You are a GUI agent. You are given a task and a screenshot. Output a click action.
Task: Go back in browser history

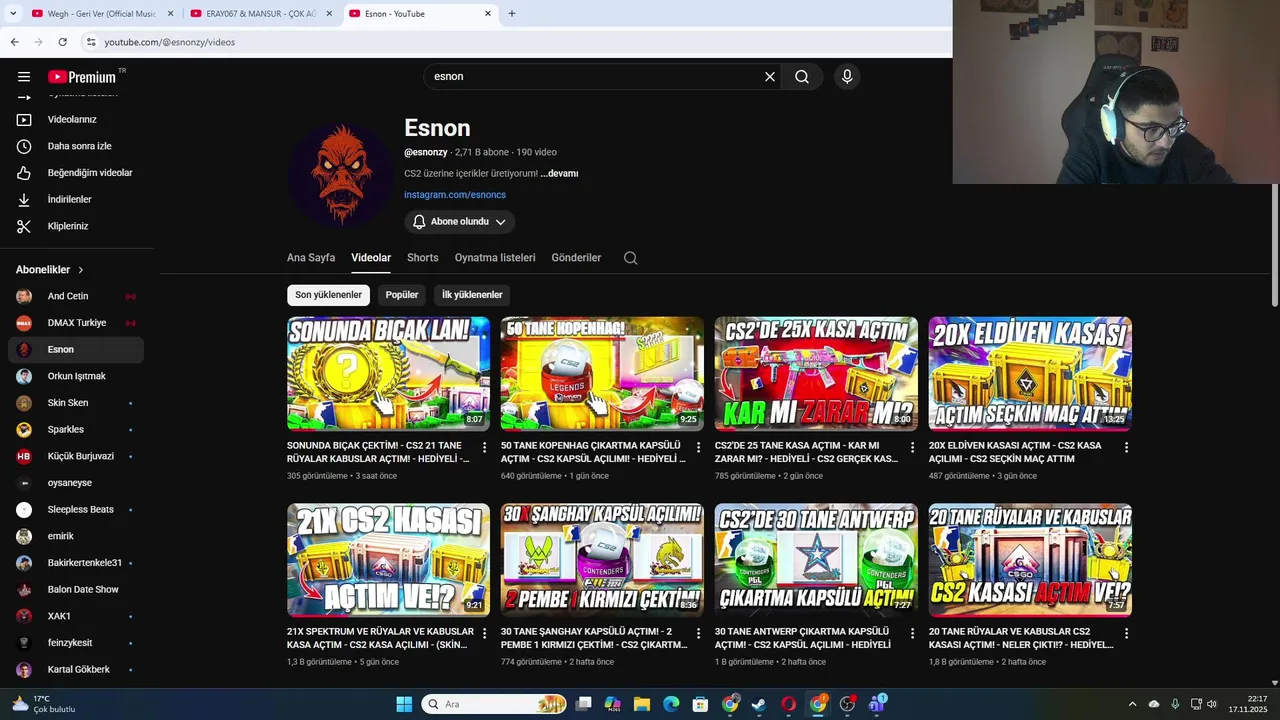(14, 42)
